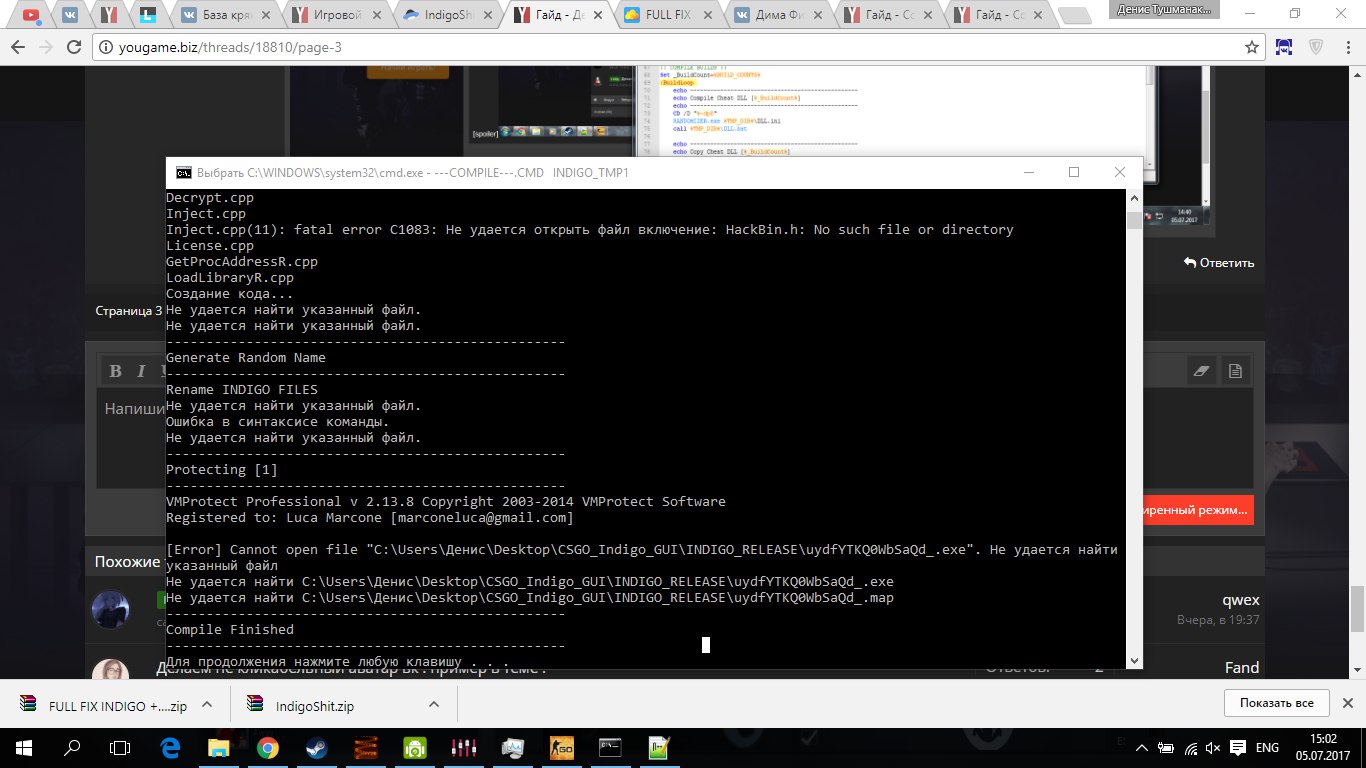Click the grey shield extension icon
Viewport: 1366px width, 768px height.
tap(1317, 47)
